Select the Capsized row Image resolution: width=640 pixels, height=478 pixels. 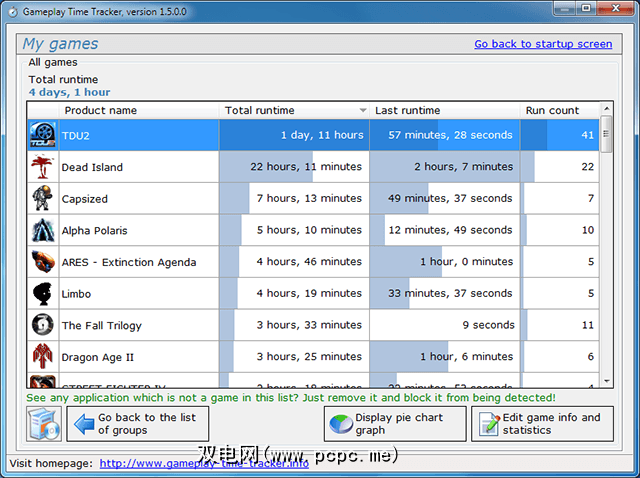(313, 198)
